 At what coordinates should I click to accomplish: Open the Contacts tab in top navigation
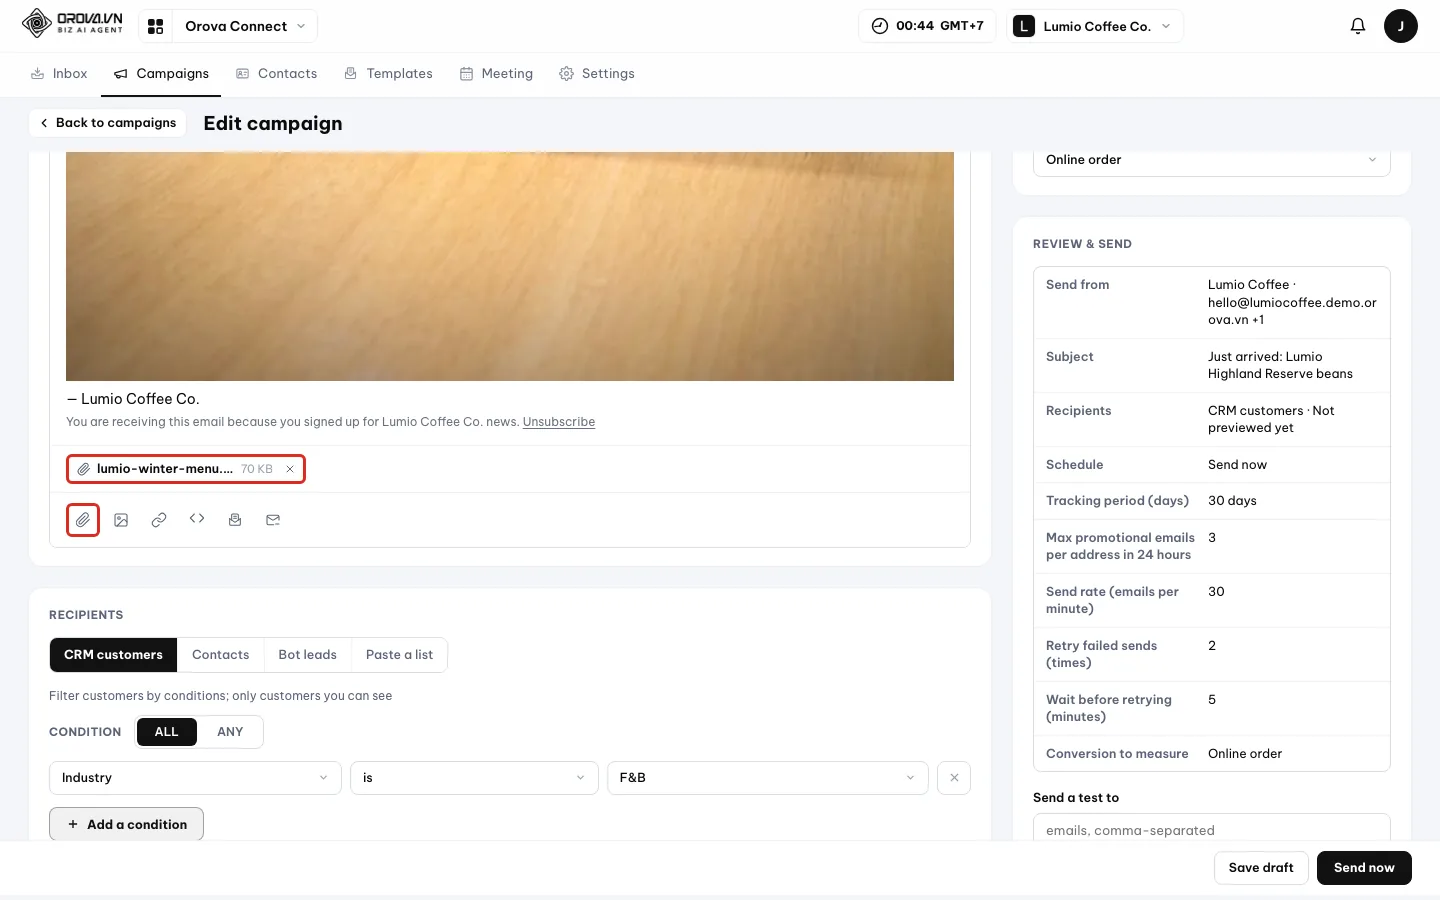click(x=276, y=74)
